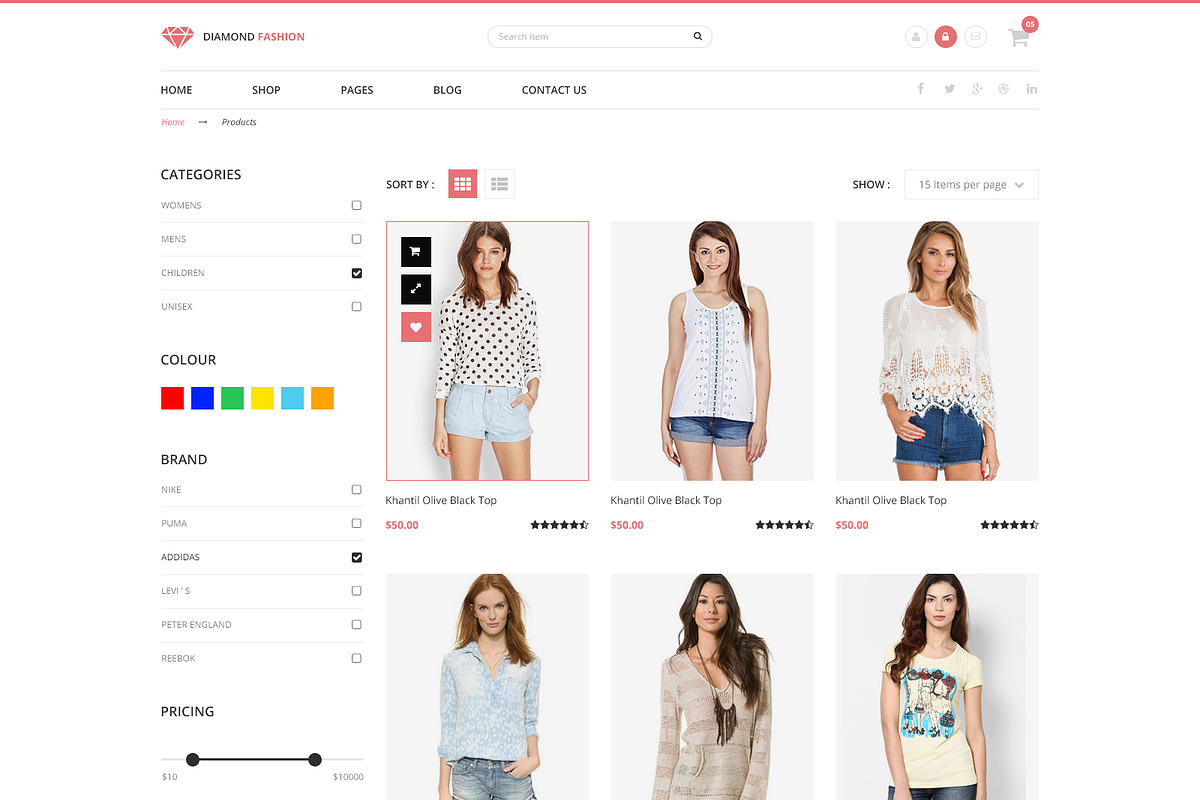Click the Products breadcrumb

click(239, 122)
